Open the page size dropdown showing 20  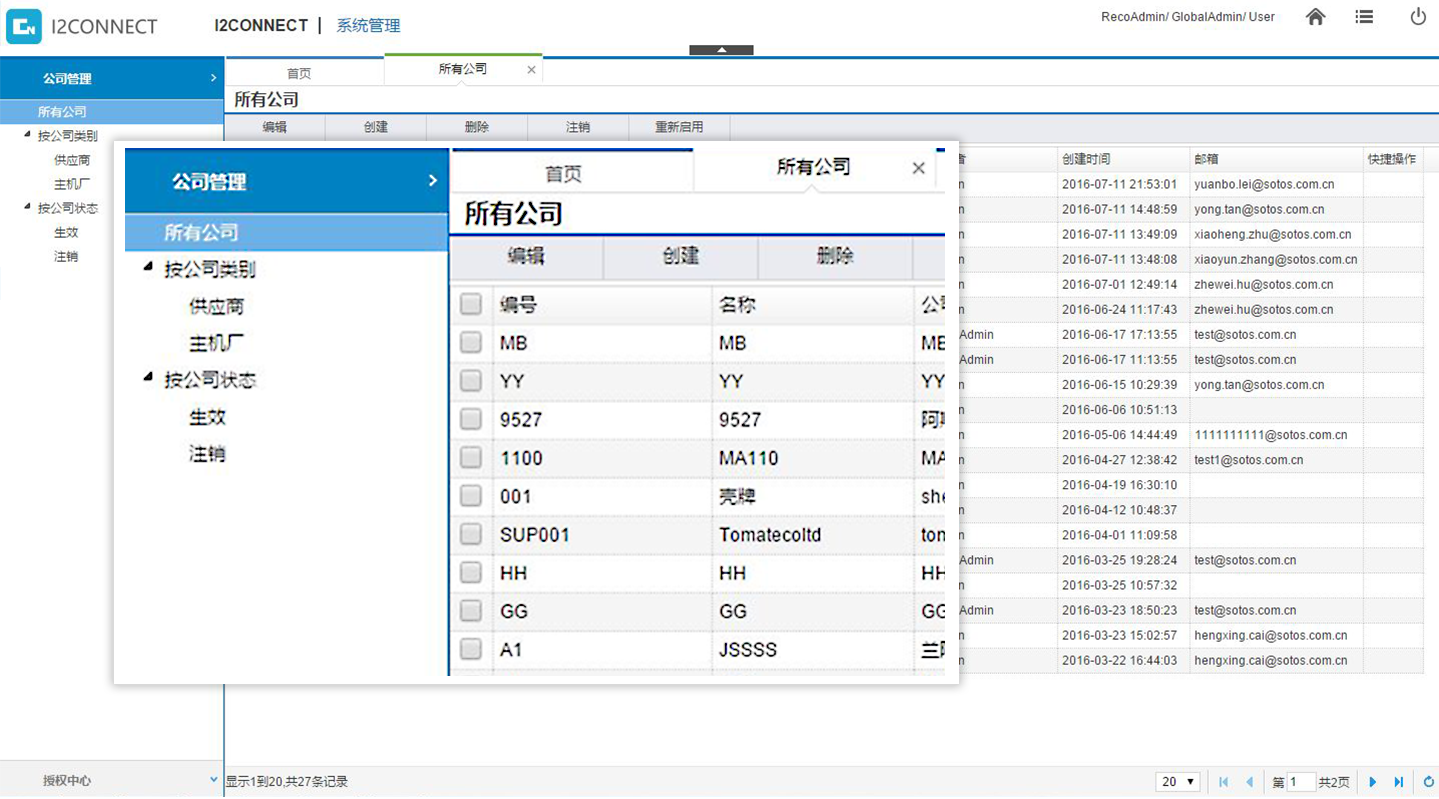click(x=1179, y=782)
